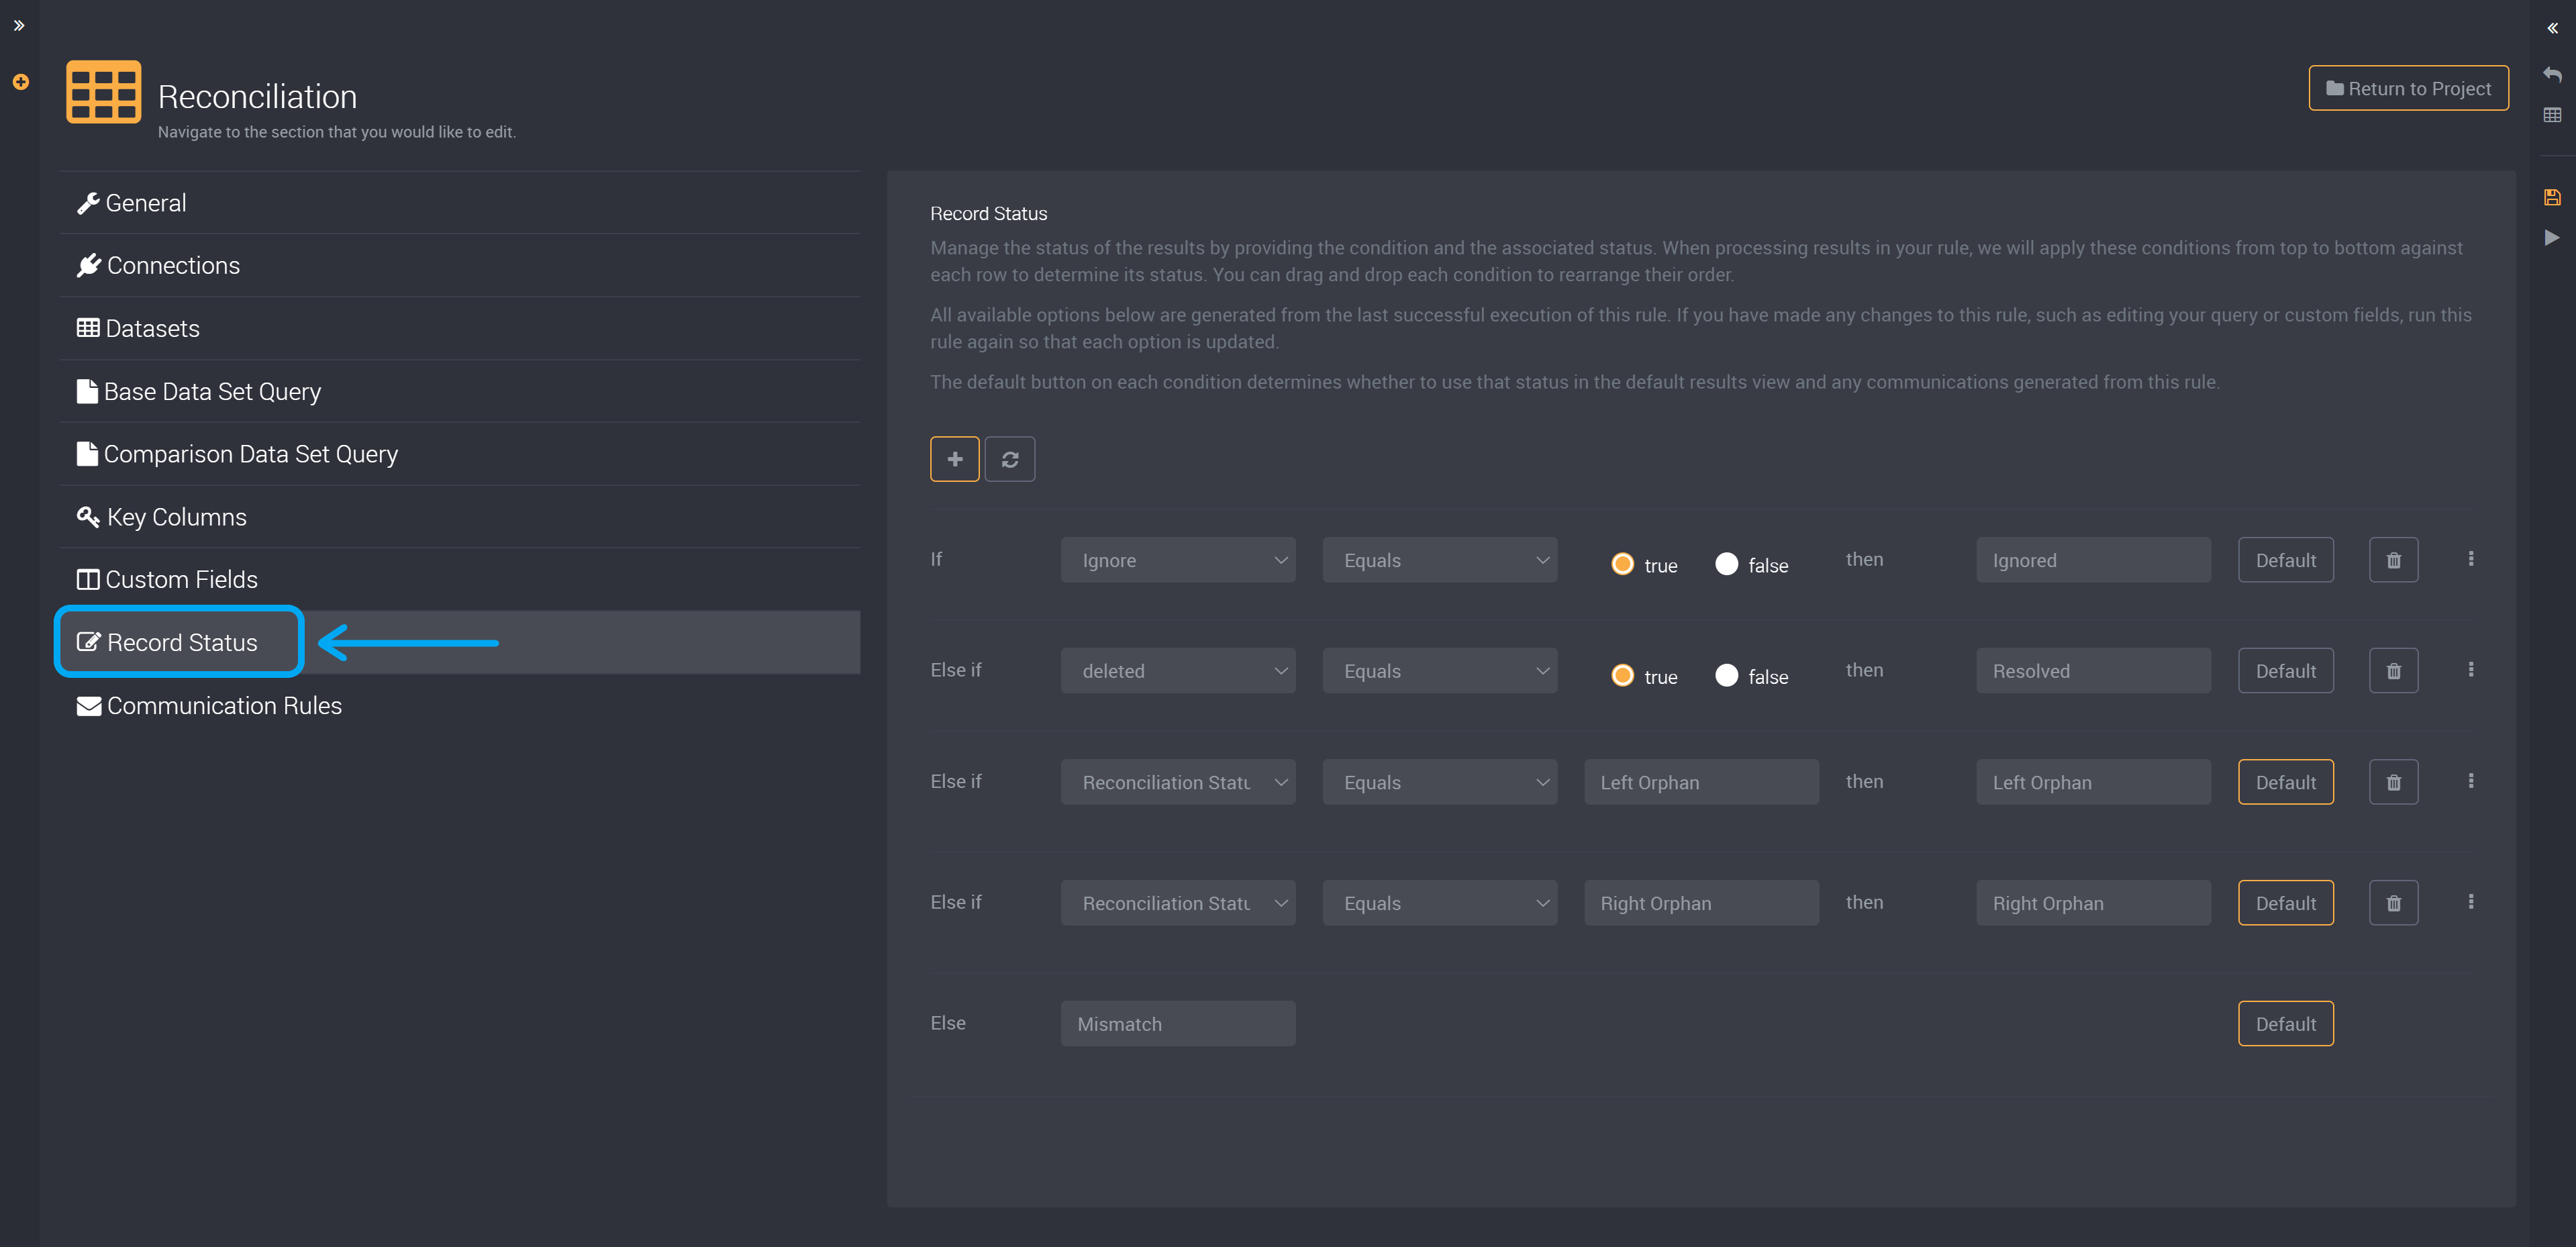Open the table grid icon in right rail
The image size is (2576, 1247).
pyautogui.click(x=2552, y=115)
